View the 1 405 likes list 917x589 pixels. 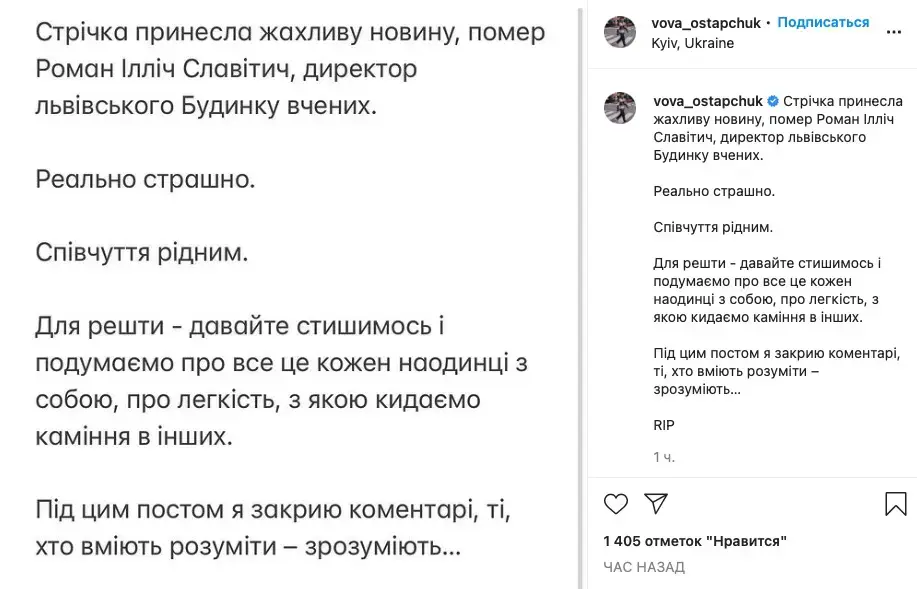[695, 541]
